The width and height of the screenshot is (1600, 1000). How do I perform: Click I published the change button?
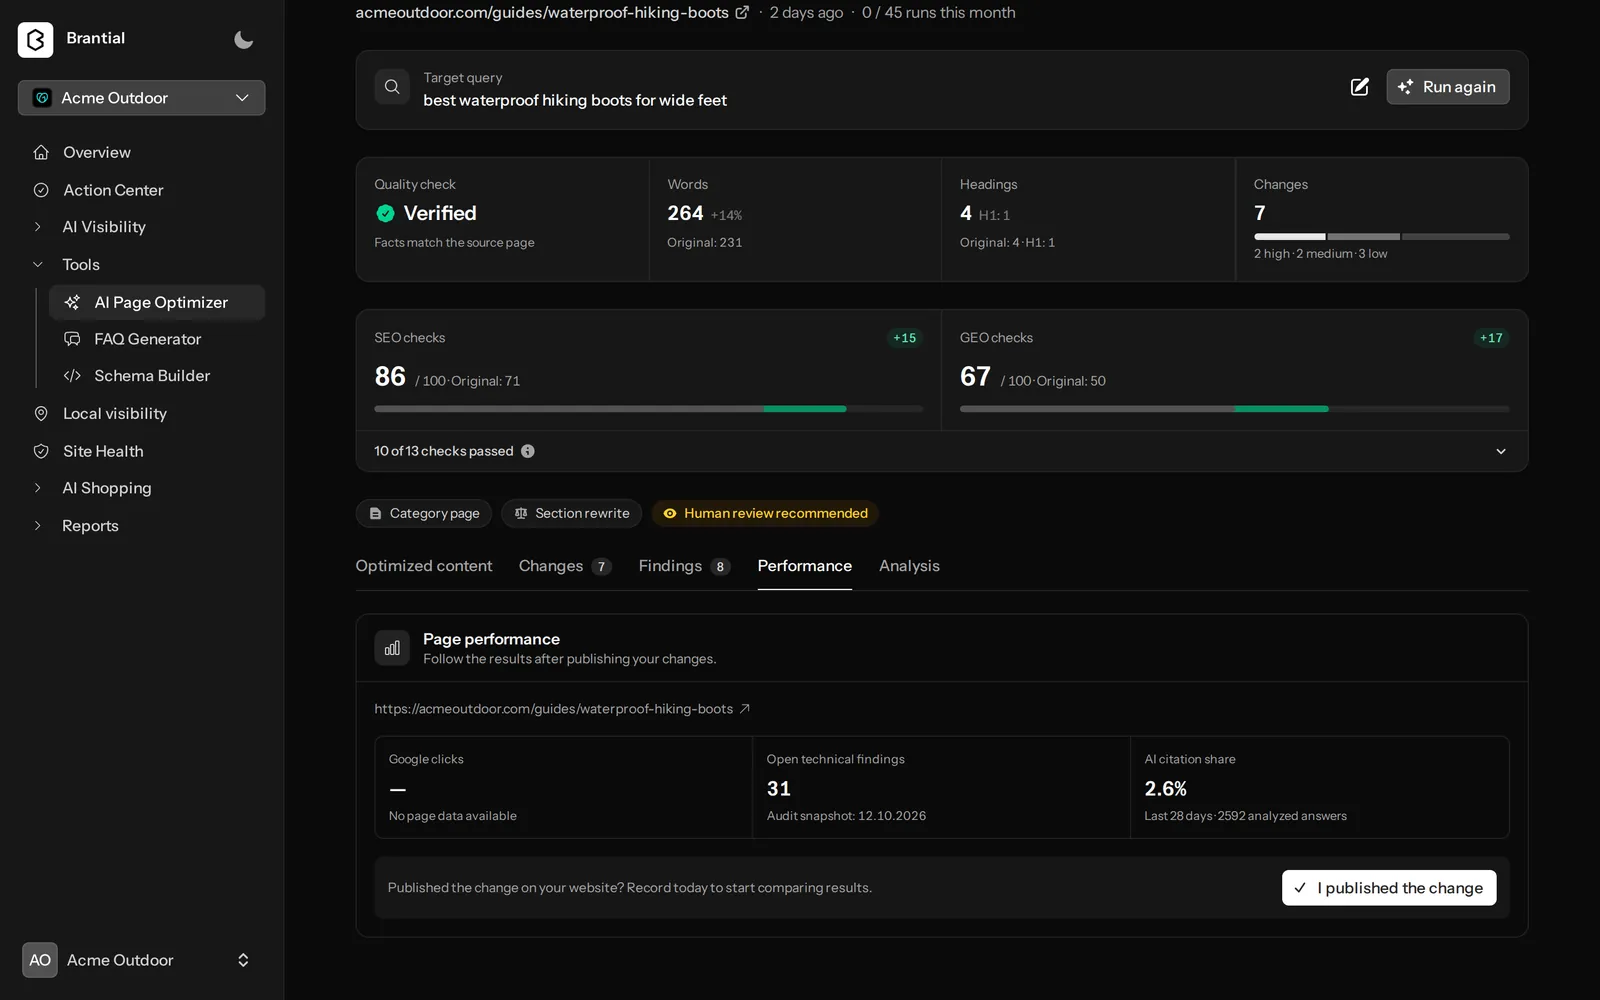(x=1389, y=888)
